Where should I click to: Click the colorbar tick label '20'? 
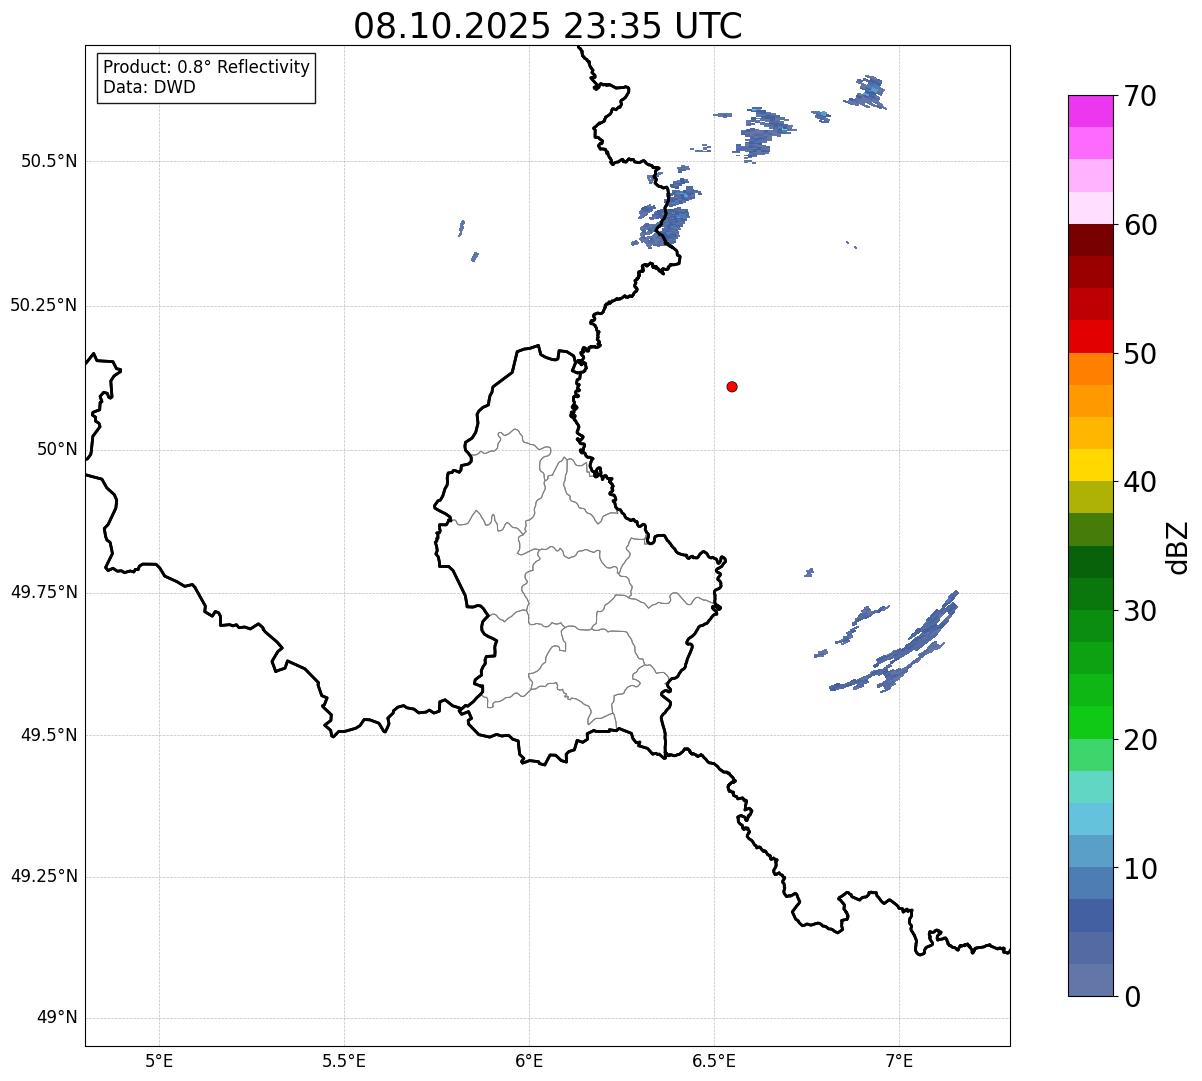tap(1140, 740)
